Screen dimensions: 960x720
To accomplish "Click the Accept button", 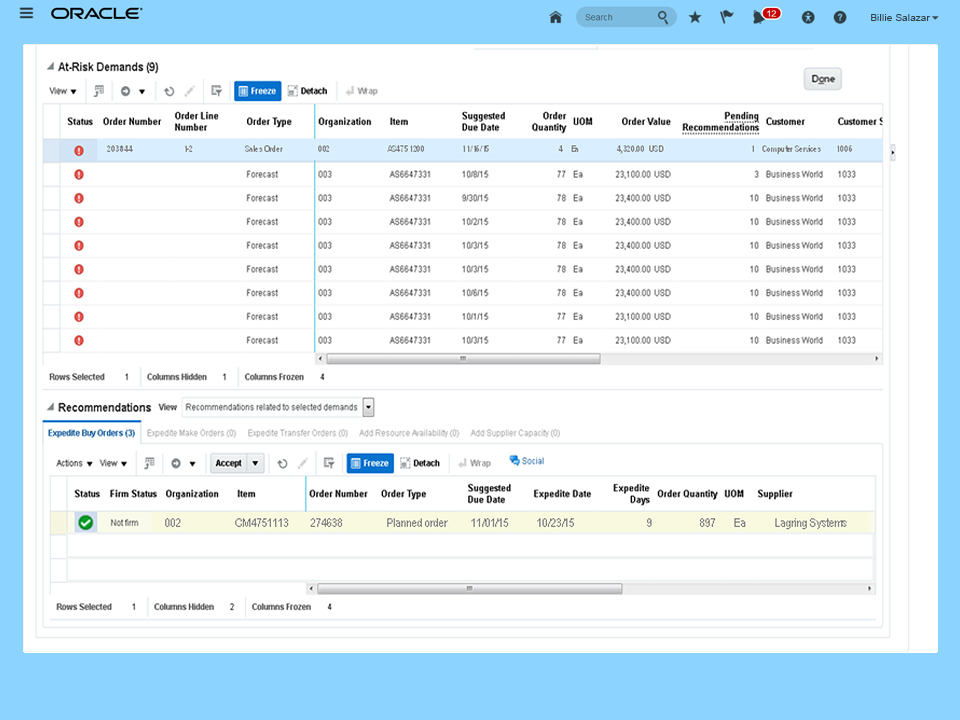I will tap(229, 463).
